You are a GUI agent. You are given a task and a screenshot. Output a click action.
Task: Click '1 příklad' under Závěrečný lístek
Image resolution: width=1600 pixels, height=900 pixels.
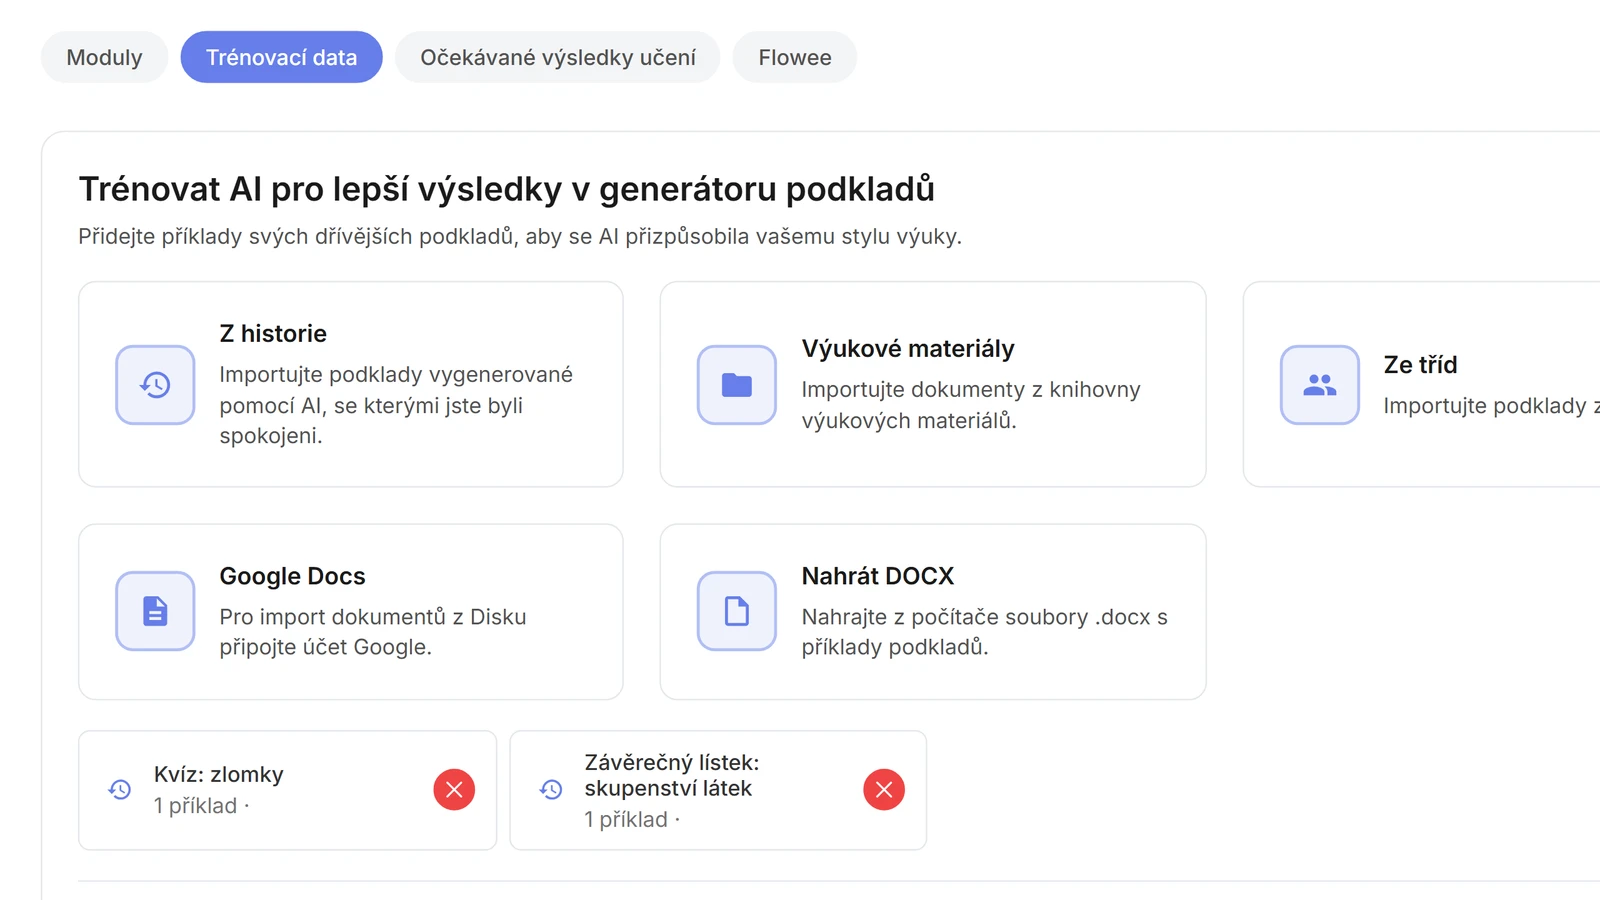[626, 820]
